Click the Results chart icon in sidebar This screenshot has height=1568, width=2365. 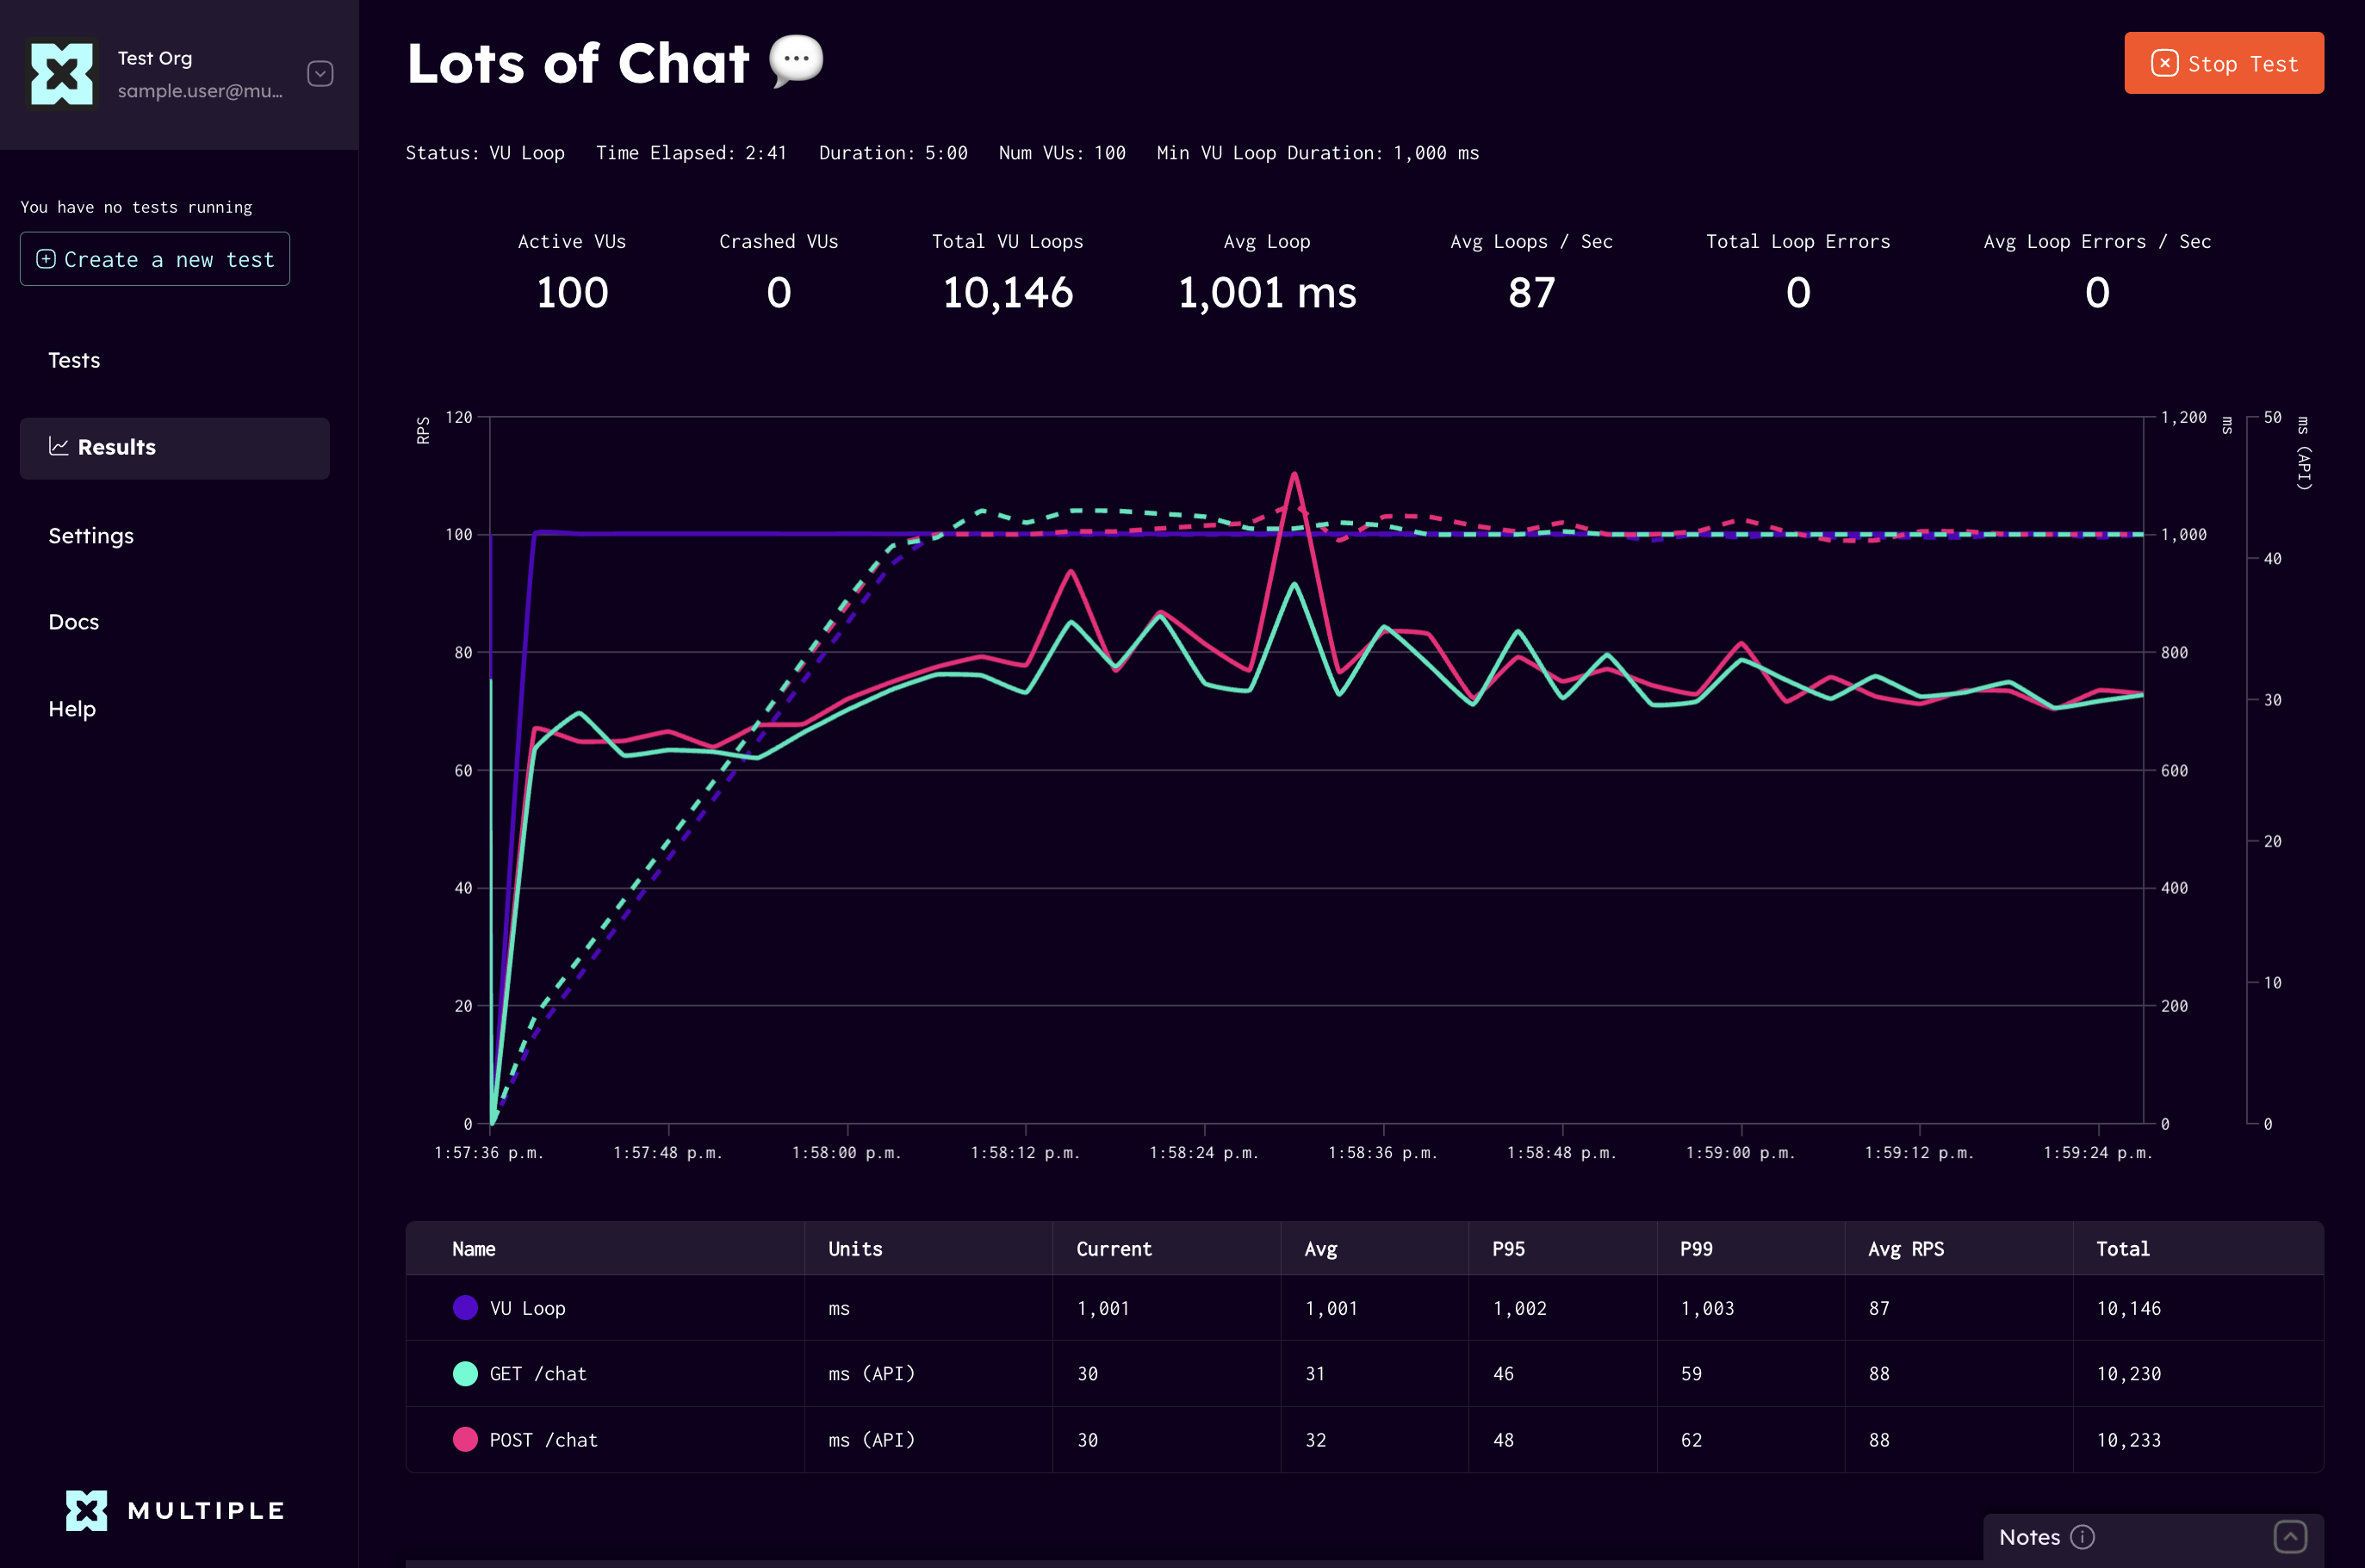pyautogui.click(x=59, y=447)
